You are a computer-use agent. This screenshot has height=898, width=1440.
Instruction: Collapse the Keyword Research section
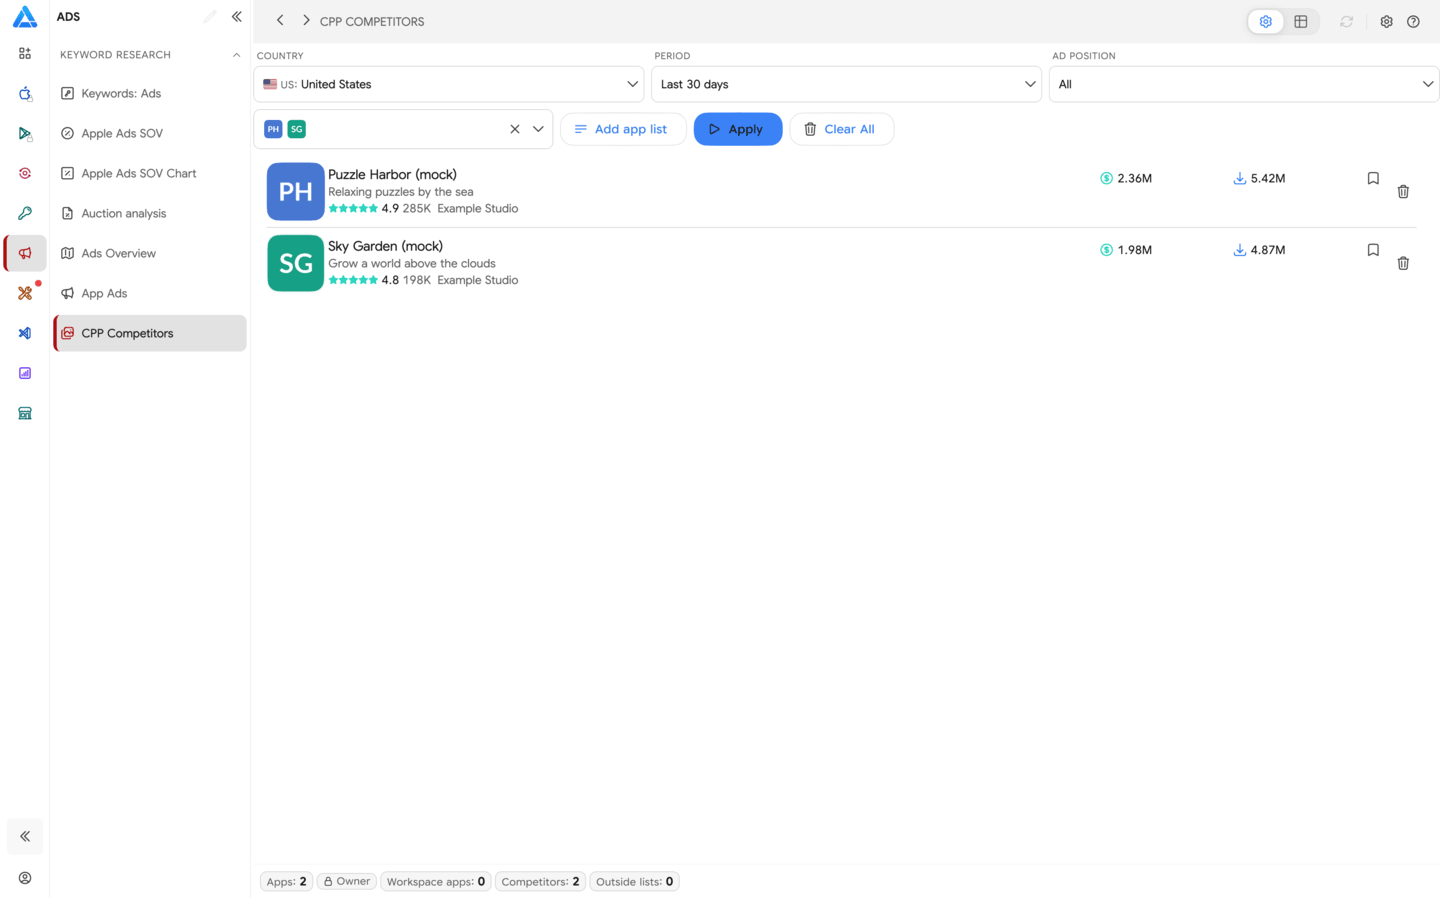(x=236, y=55)
